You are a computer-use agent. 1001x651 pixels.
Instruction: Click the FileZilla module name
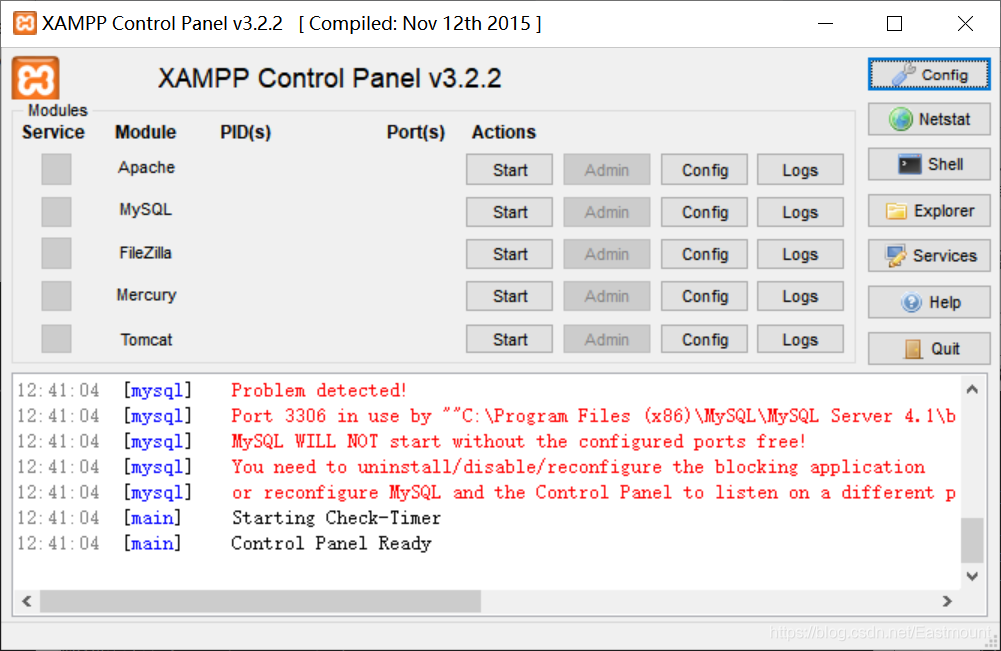146,253
